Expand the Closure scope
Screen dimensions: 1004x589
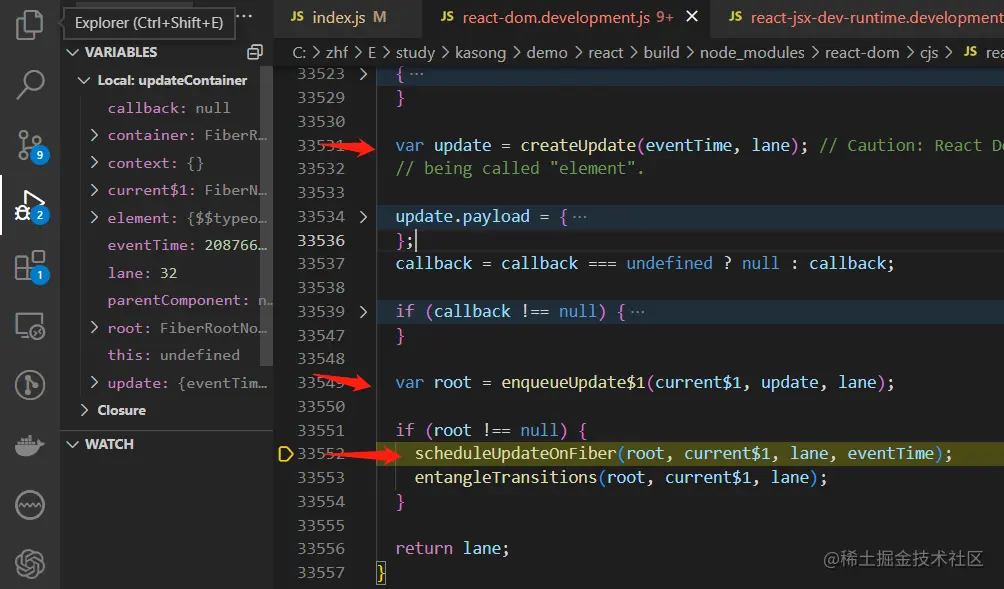pos(84,410)
